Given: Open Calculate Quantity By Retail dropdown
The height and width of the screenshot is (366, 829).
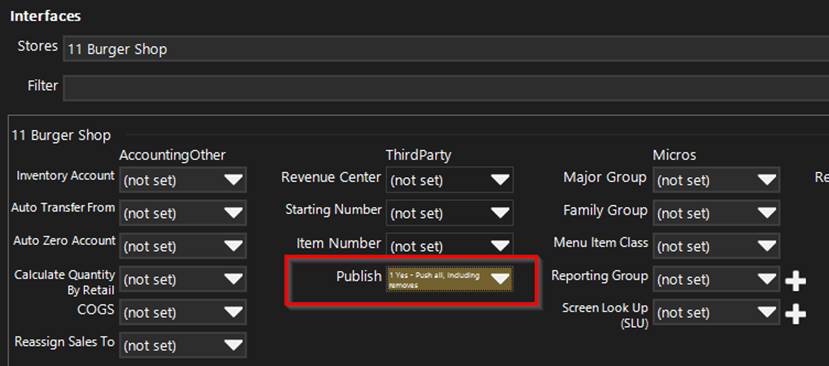Looking at the screenshot, I should 183,279.
